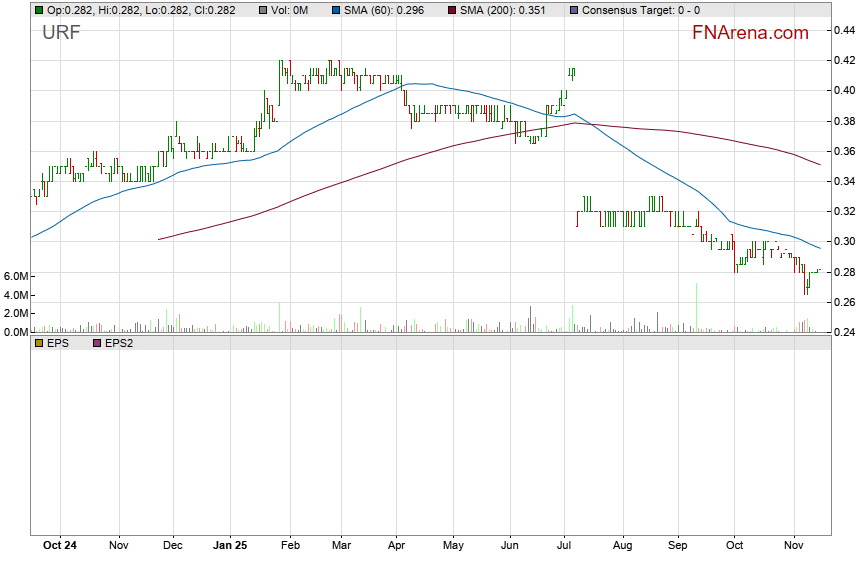This screenshot has width=859, height=566.
Task: Click the EPS2 legend label
Action: coord(121,343)
